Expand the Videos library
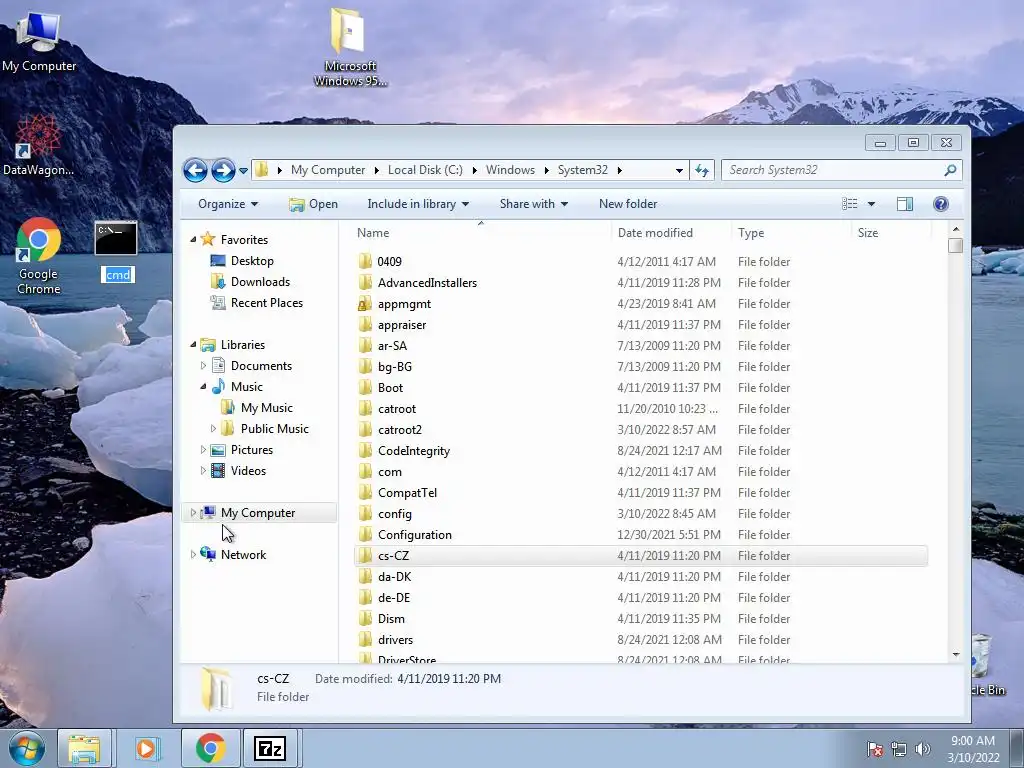1024x768 pixels. 203,470
